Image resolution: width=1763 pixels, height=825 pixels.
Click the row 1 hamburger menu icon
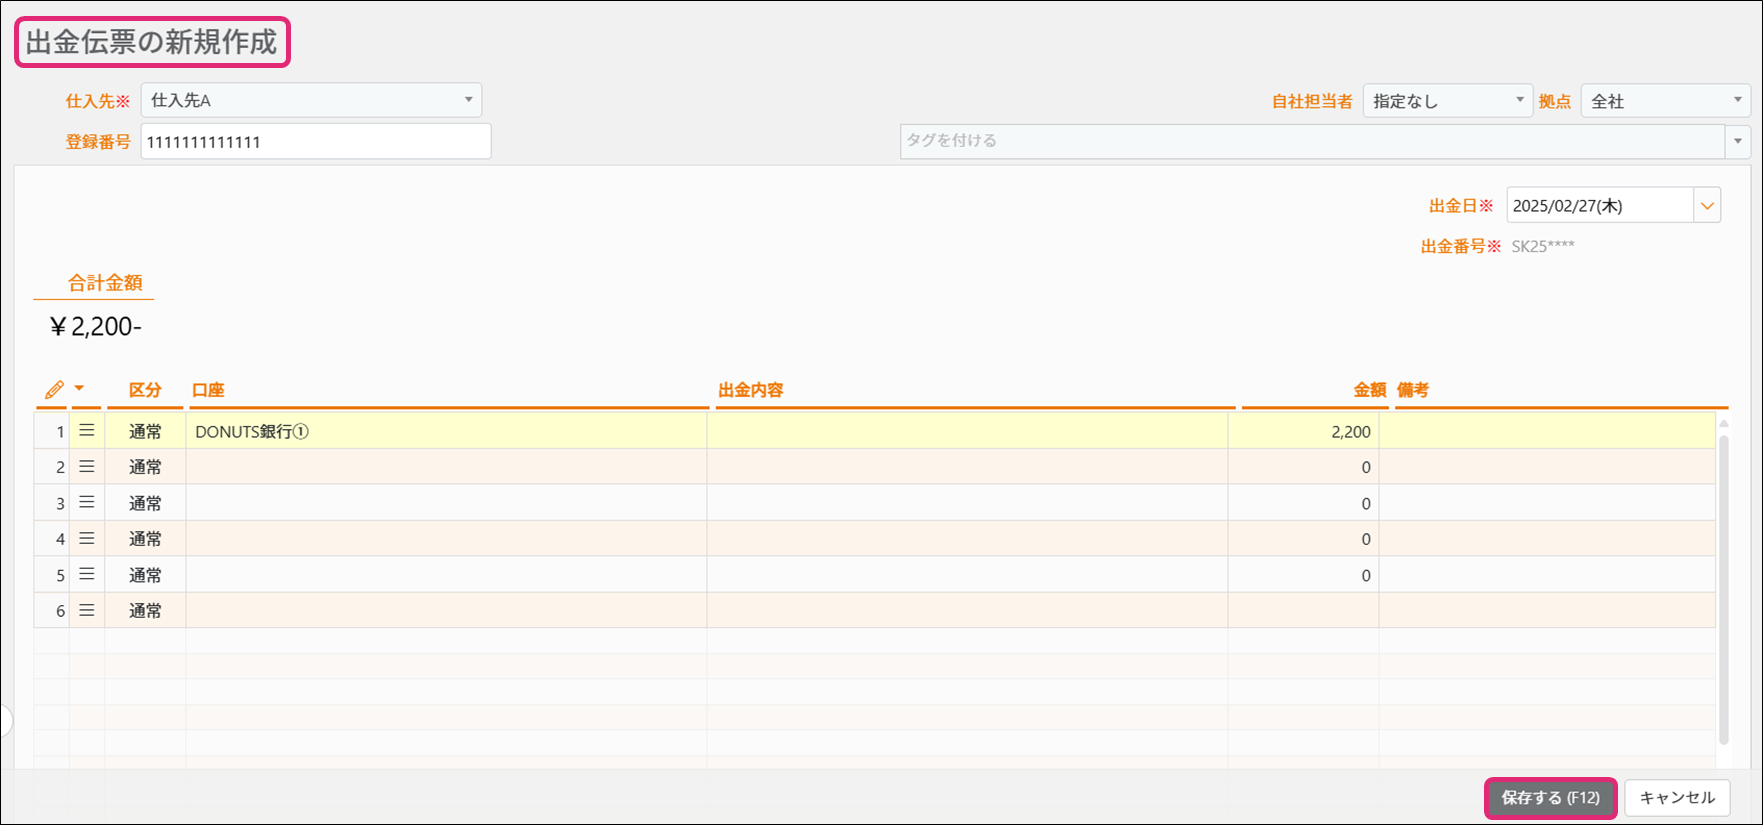87,431
